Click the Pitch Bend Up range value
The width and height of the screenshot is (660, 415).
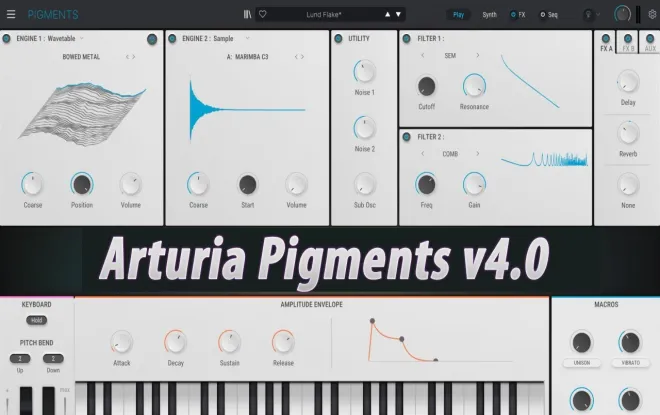[x=20, y=359]
